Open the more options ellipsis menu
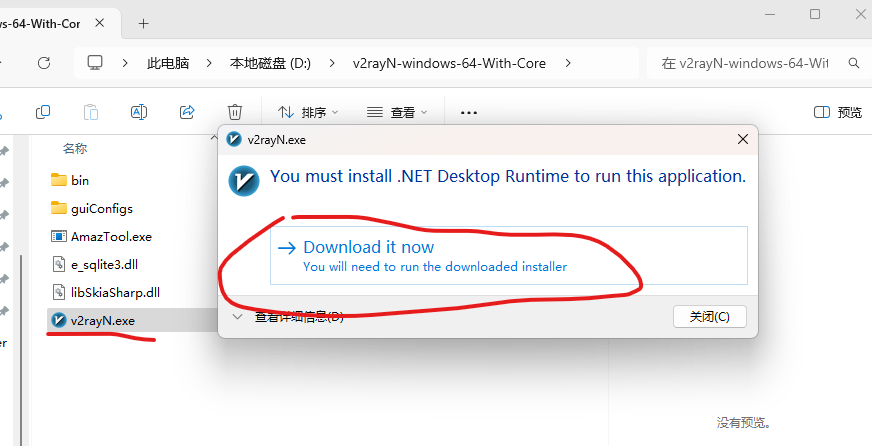The height and width of the screenshot is (446, 872). pyautogui.click(x=469, y=112)
